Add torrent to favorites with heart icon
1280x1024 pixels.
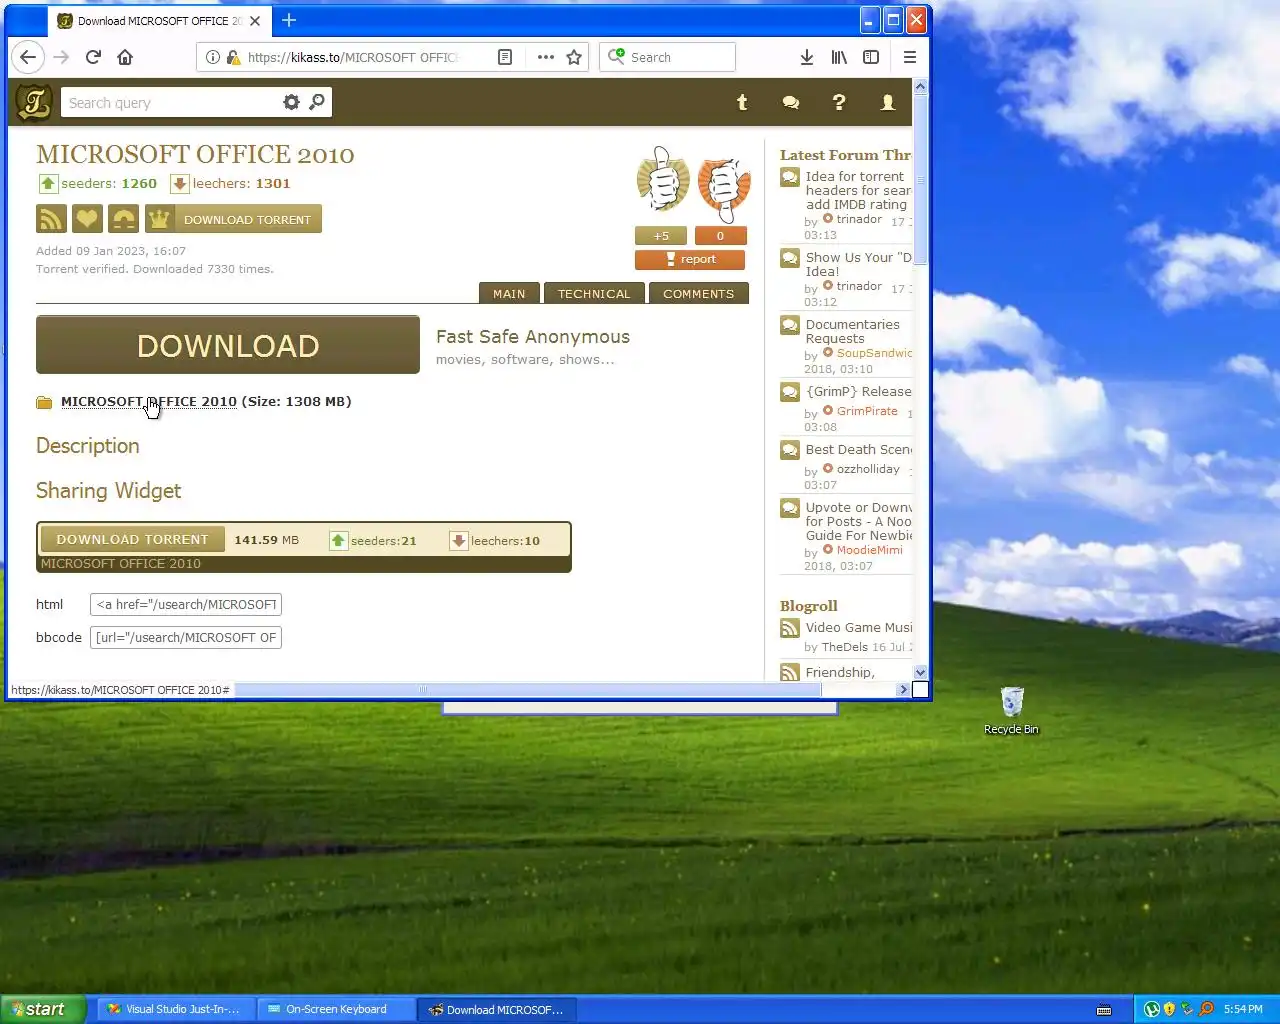(87, 219)
